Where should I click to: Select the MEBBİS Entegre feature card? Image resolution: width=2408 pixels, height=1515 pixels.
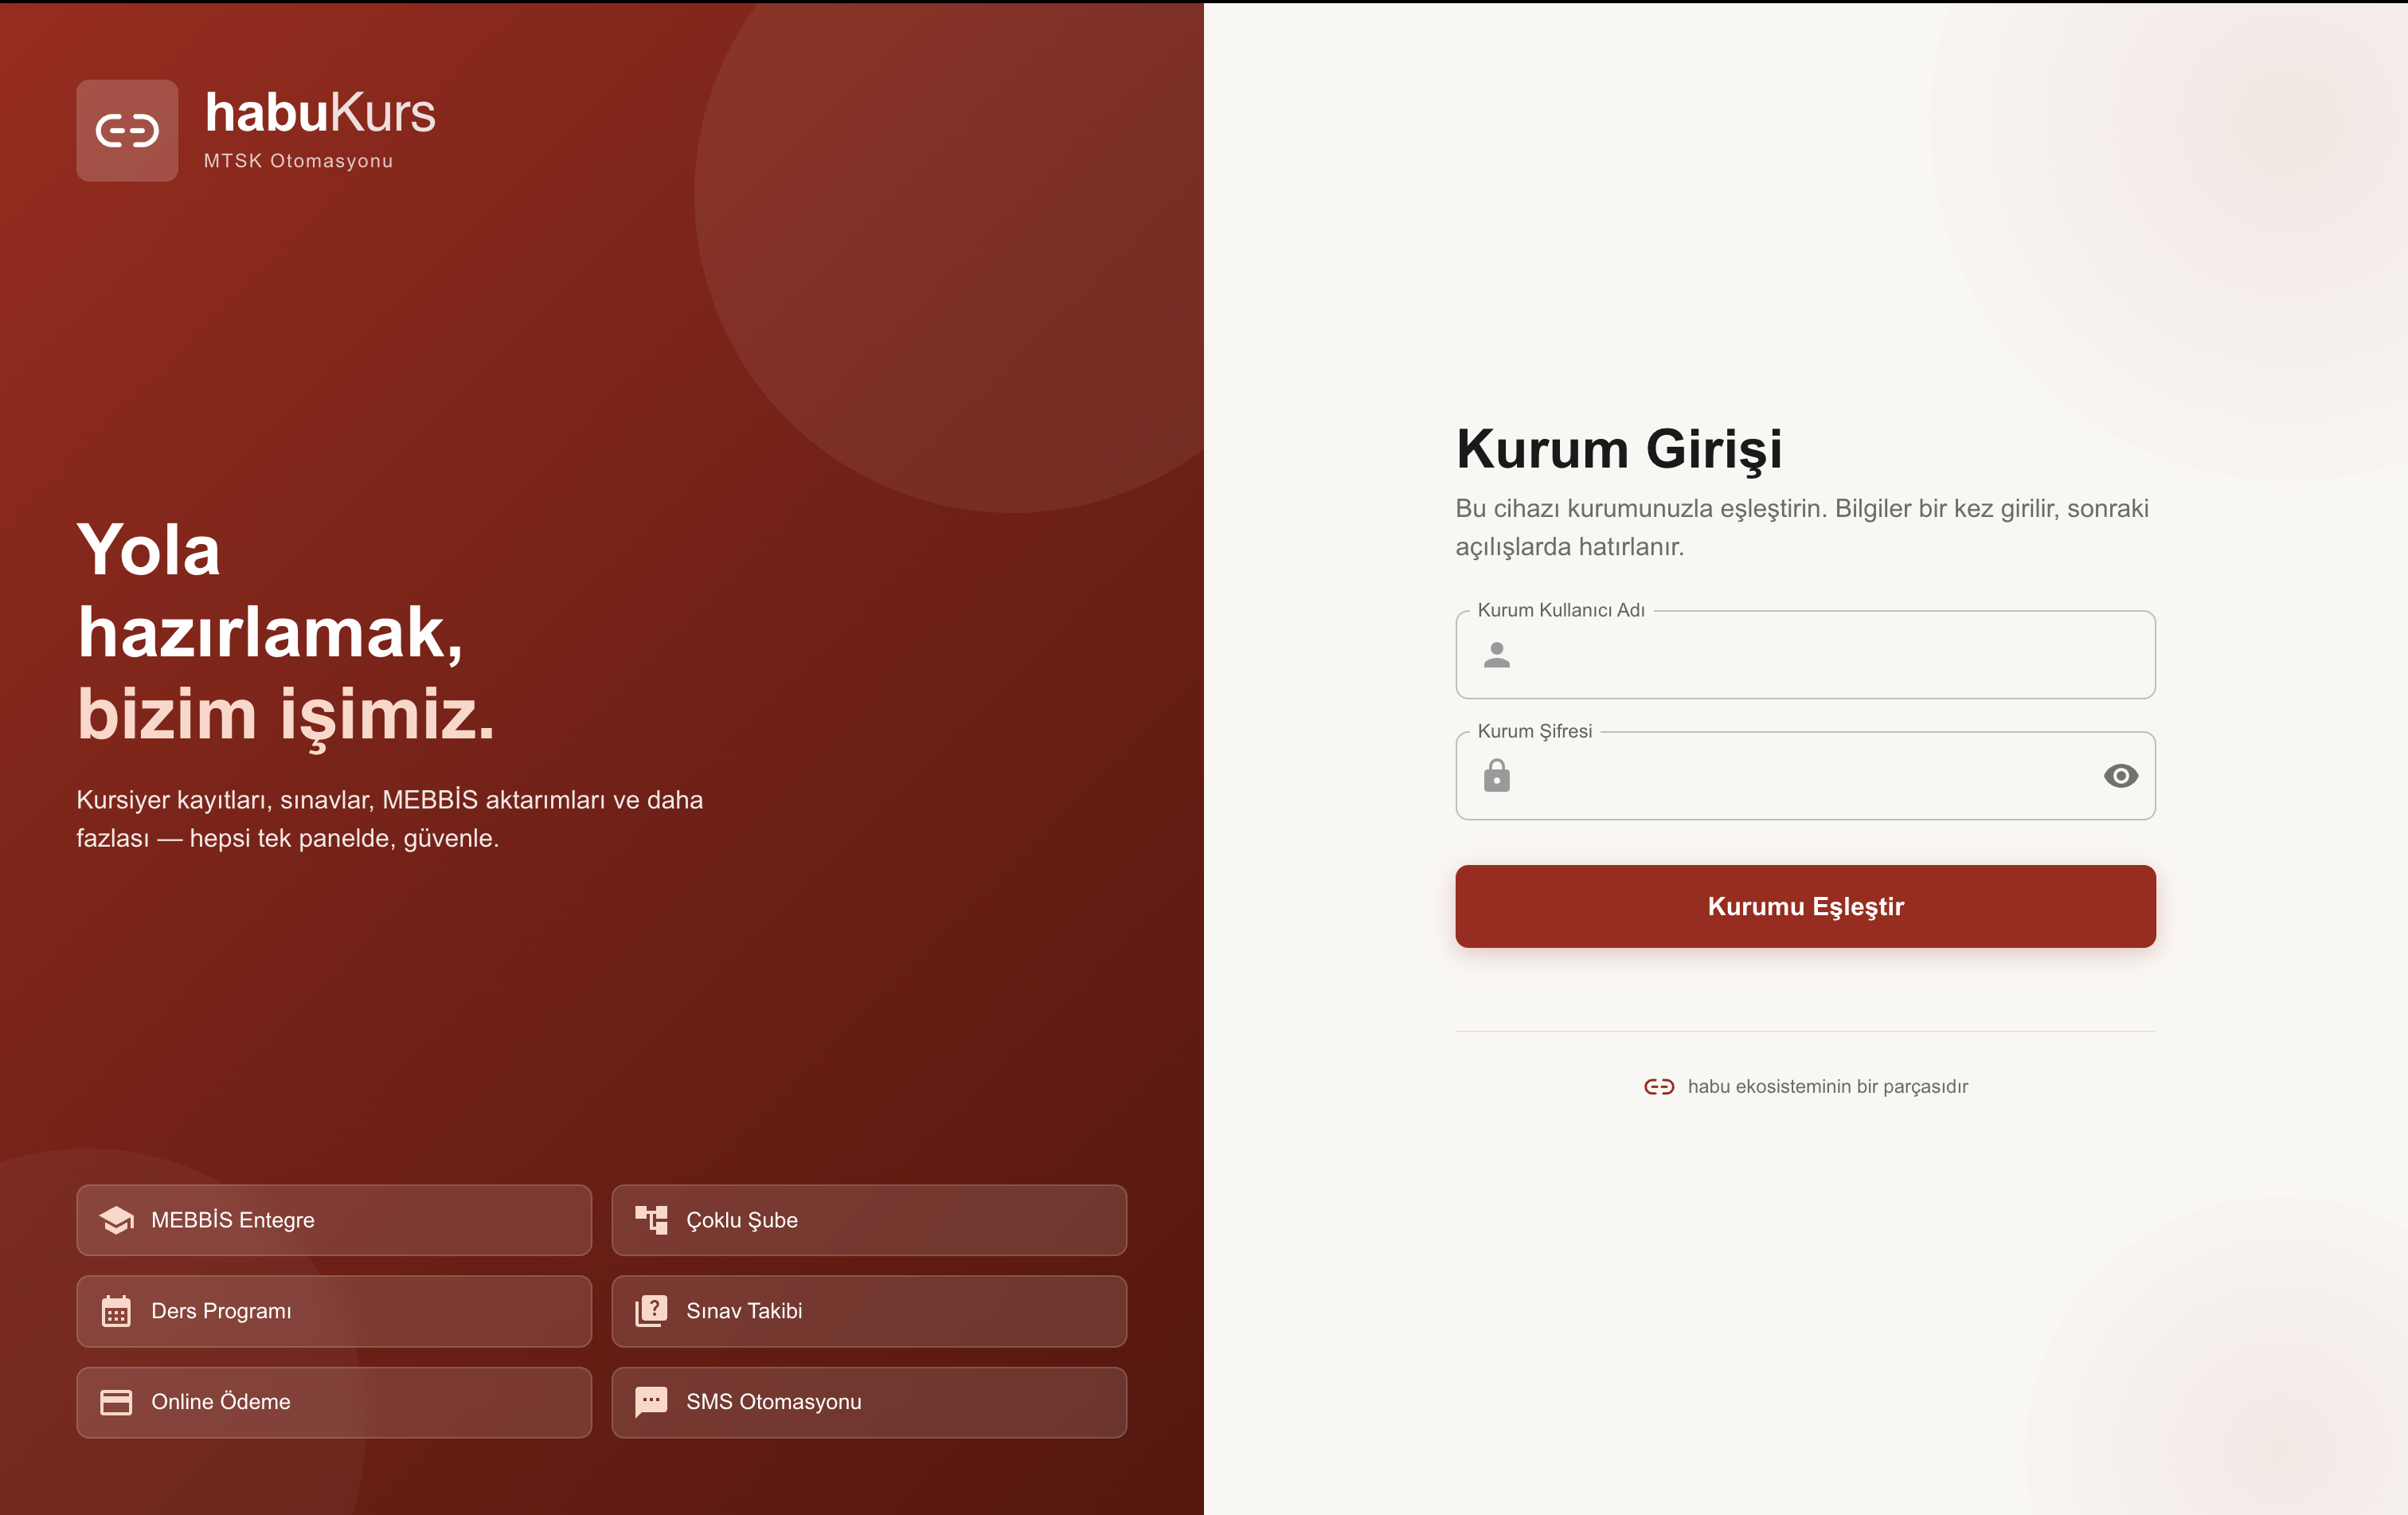coord(334,1220)
